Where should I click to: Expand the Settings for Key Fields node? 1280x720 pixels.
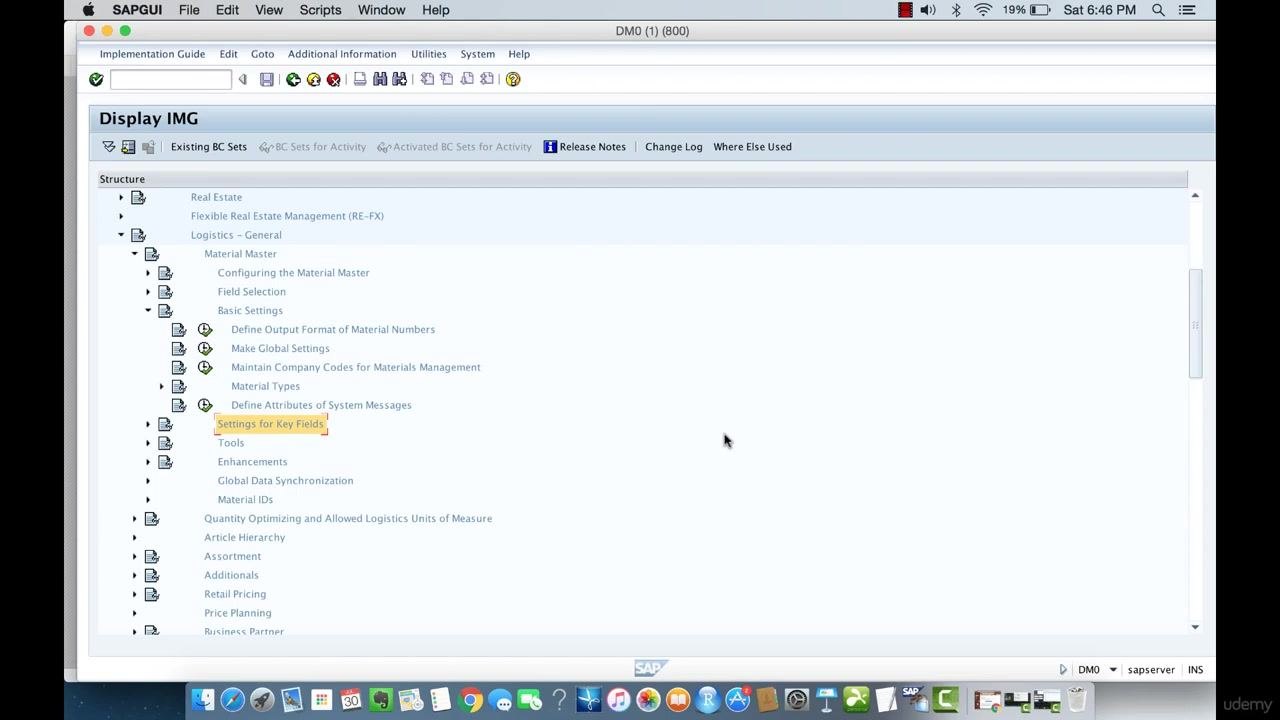[x=148, y=424]
